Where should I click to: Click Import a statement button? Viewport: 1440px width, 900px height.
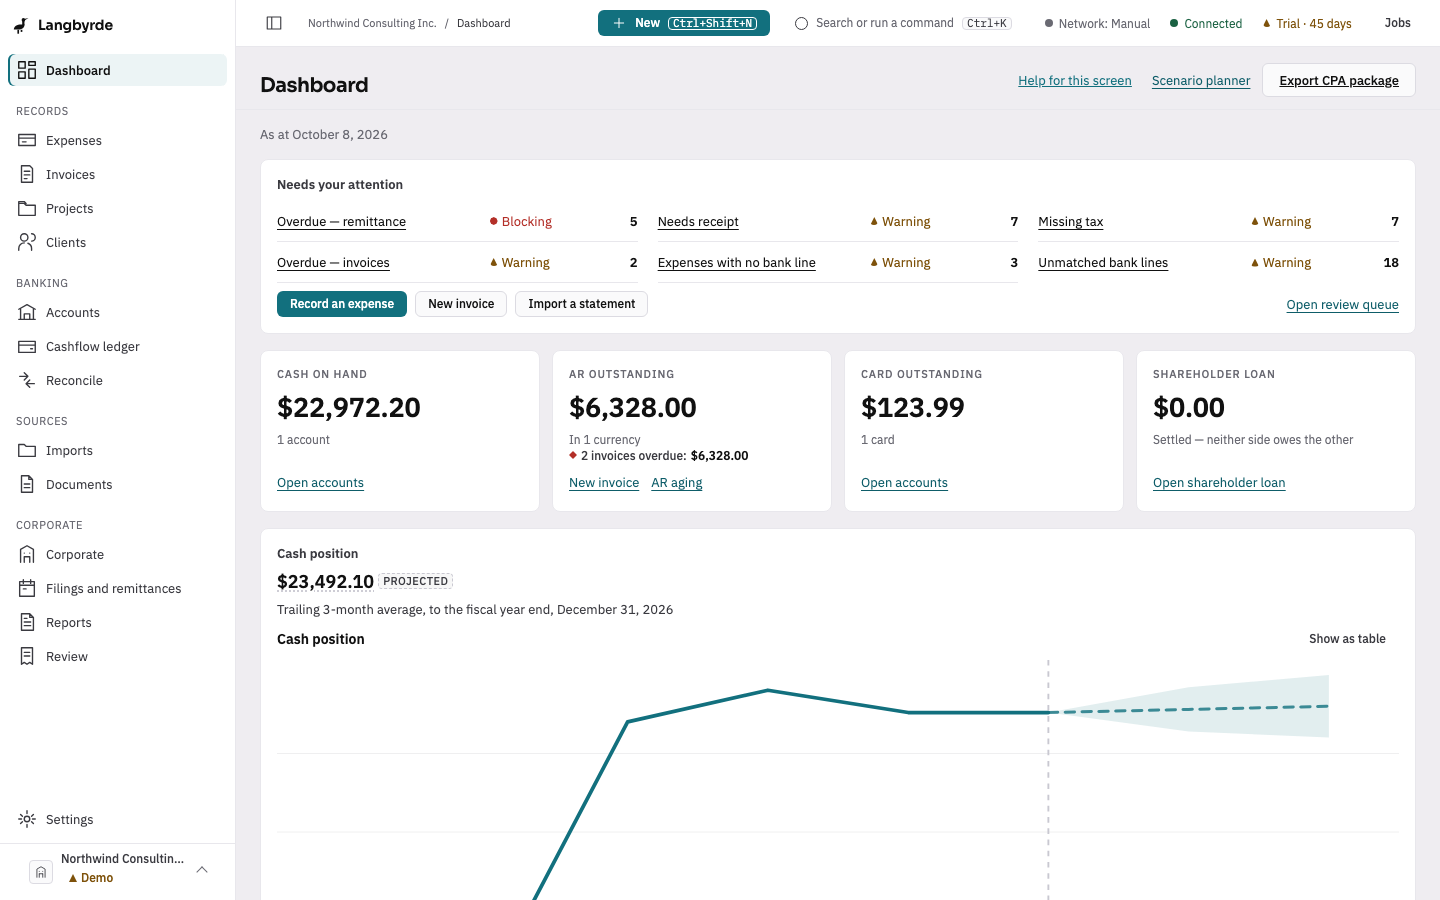pyautogui.click(x=581, y=304)
